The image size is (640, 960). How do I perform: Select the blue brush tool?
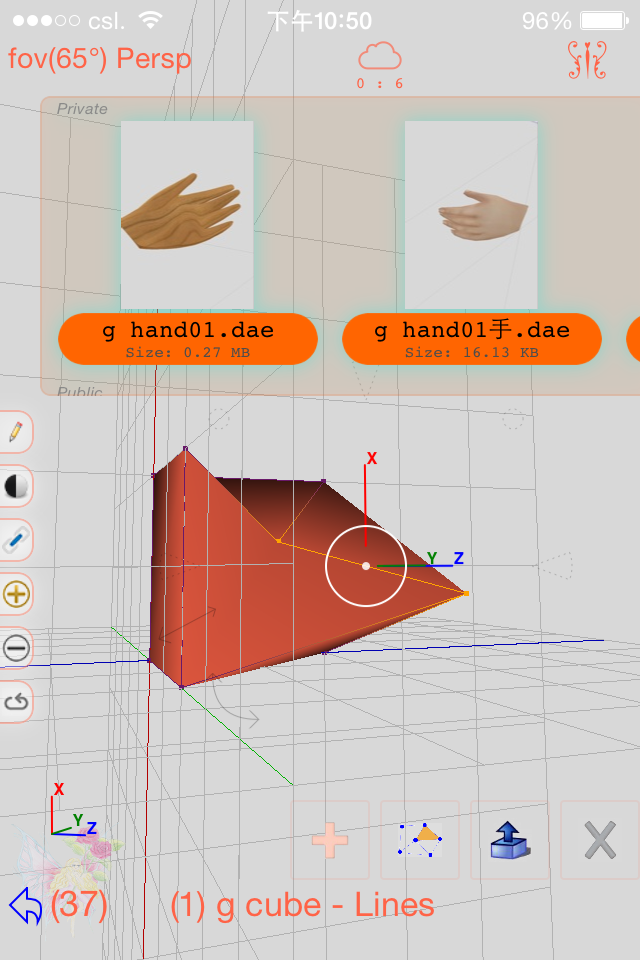16,540
